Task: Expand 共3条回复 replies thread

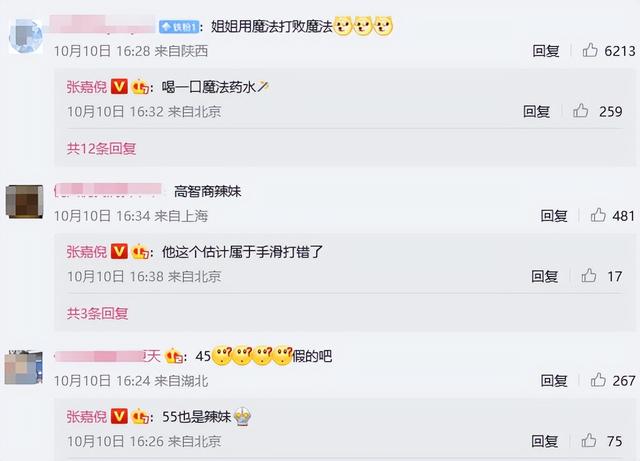Action: point(97,314)
